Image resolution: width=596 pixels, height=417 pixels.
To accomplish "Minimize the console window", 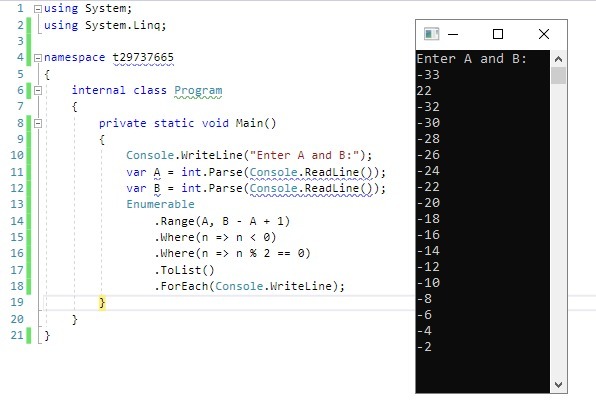I will pos(453,34).
